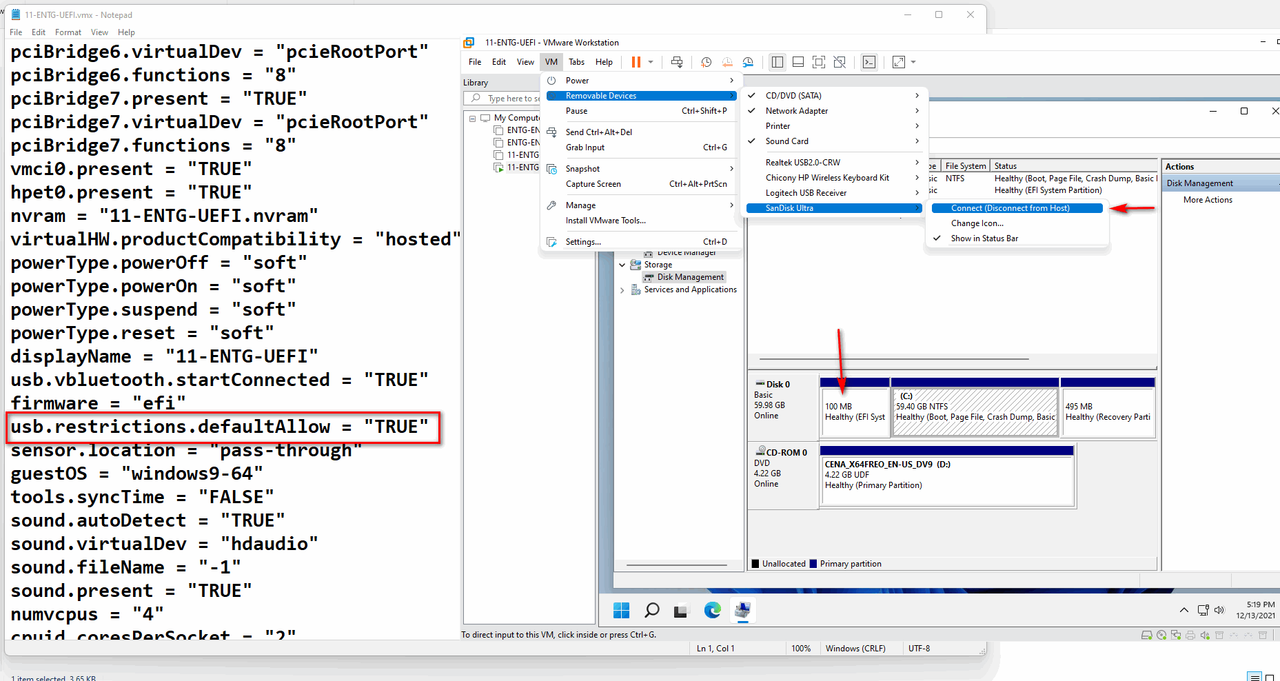
Task: Click the Send Ctrl+Alt+Del toolbar icon
Action: 677,62
